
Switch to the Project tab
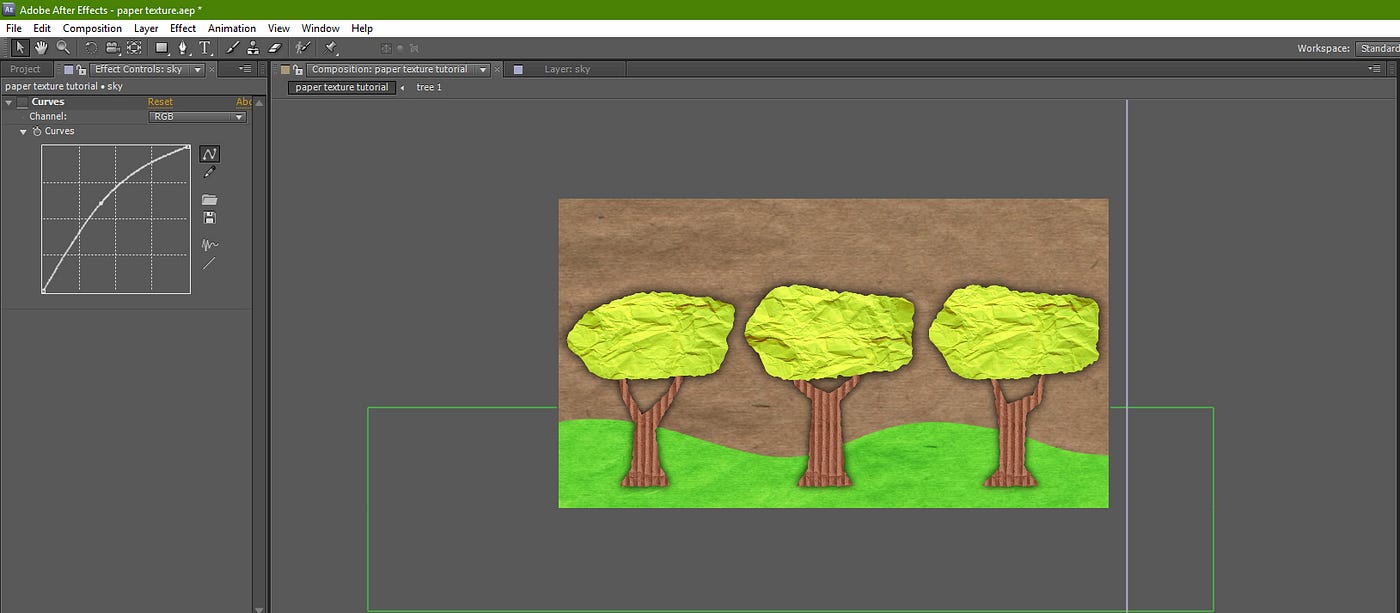tap(25, 69)
